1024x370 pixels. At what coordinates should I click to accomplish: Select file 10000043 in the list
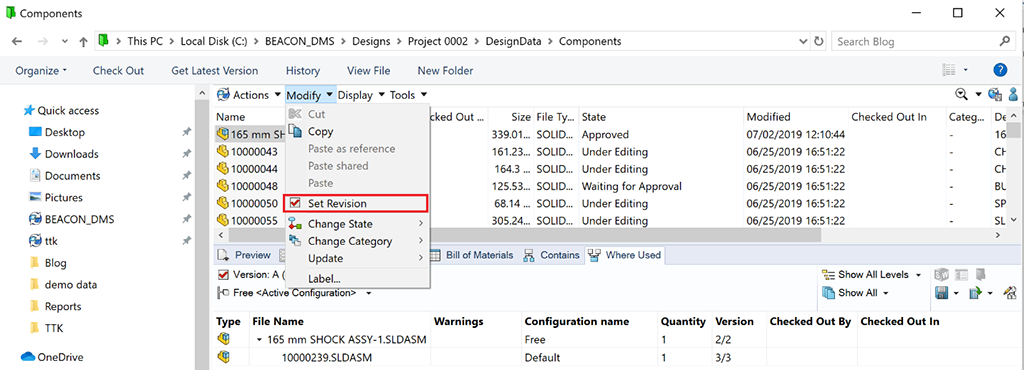(x=254, y=152)
